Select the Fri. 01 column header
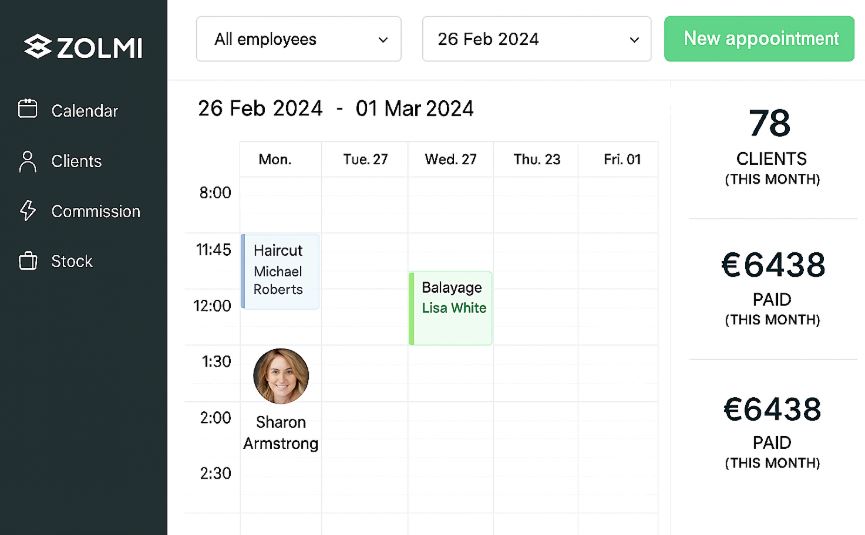Screen dimensions: 865x535 point(622,159)
